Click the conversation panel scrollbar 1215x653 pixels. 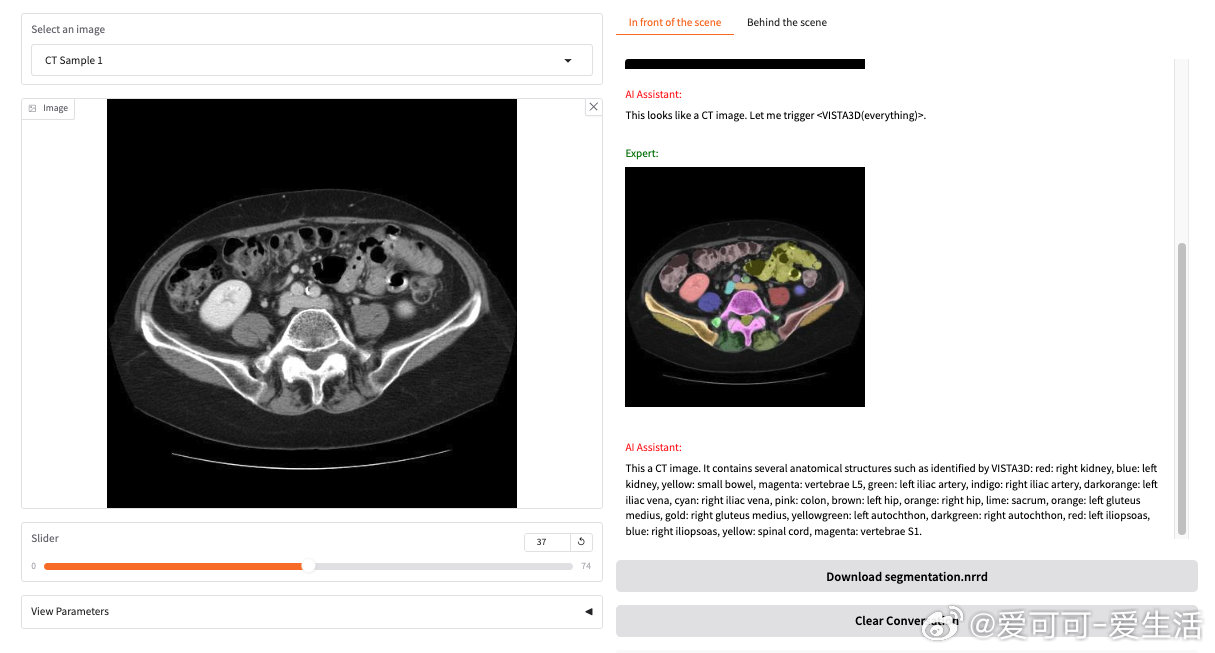(x=1182, y=388)
